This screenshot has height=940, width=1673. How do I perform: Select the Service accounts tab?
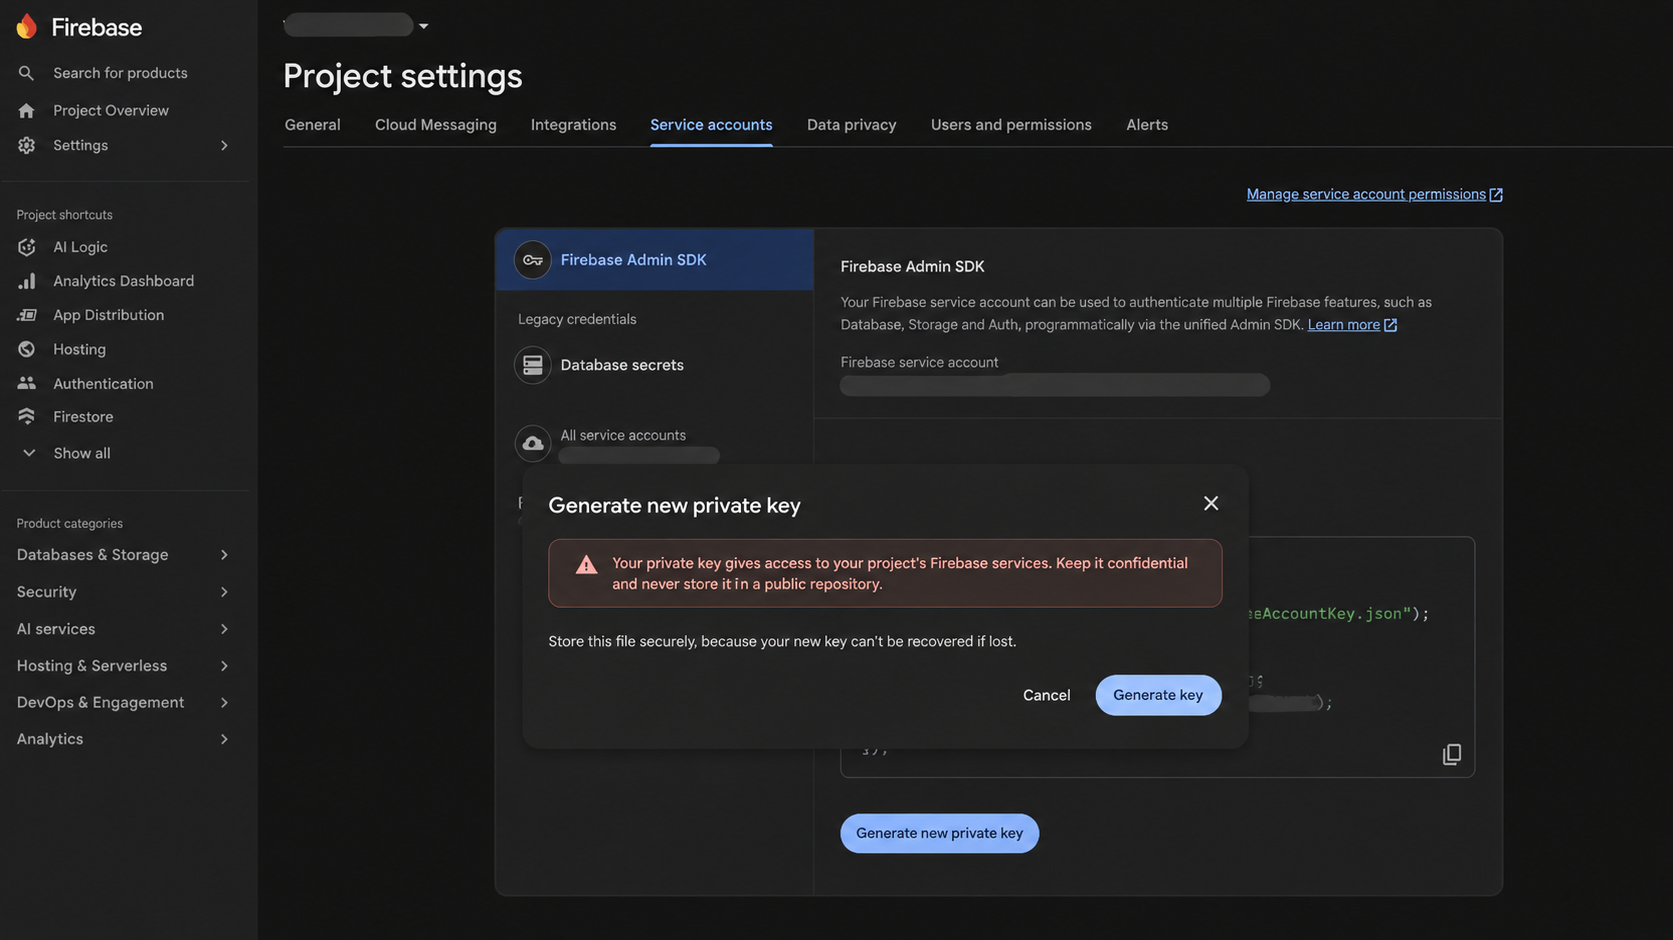tap(711, 125)
